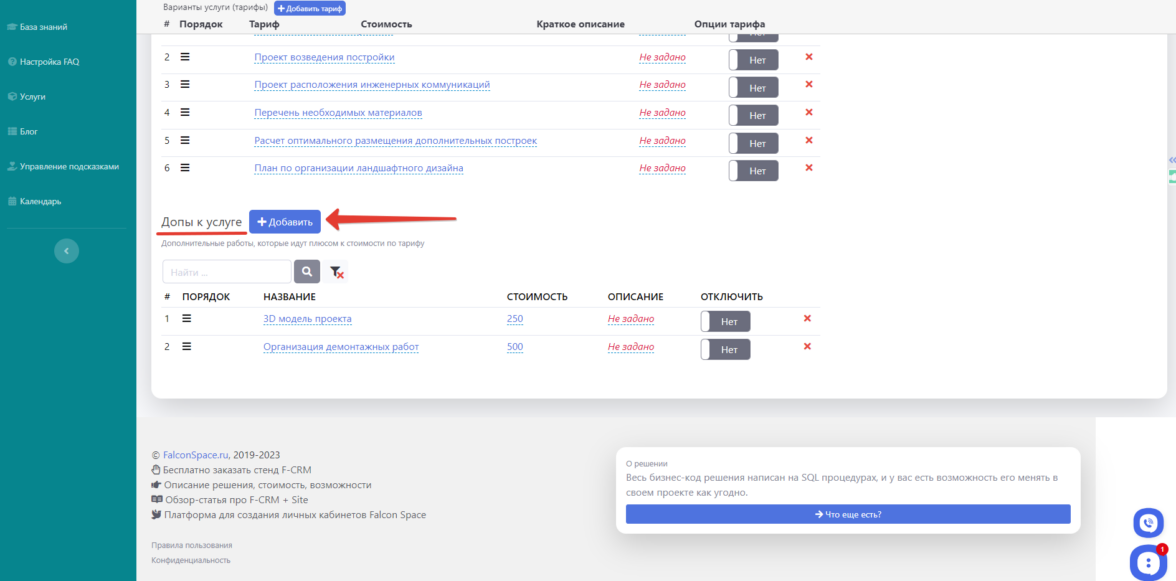
Task: Click the phone call widget icon
Action: click(1148, 522)
